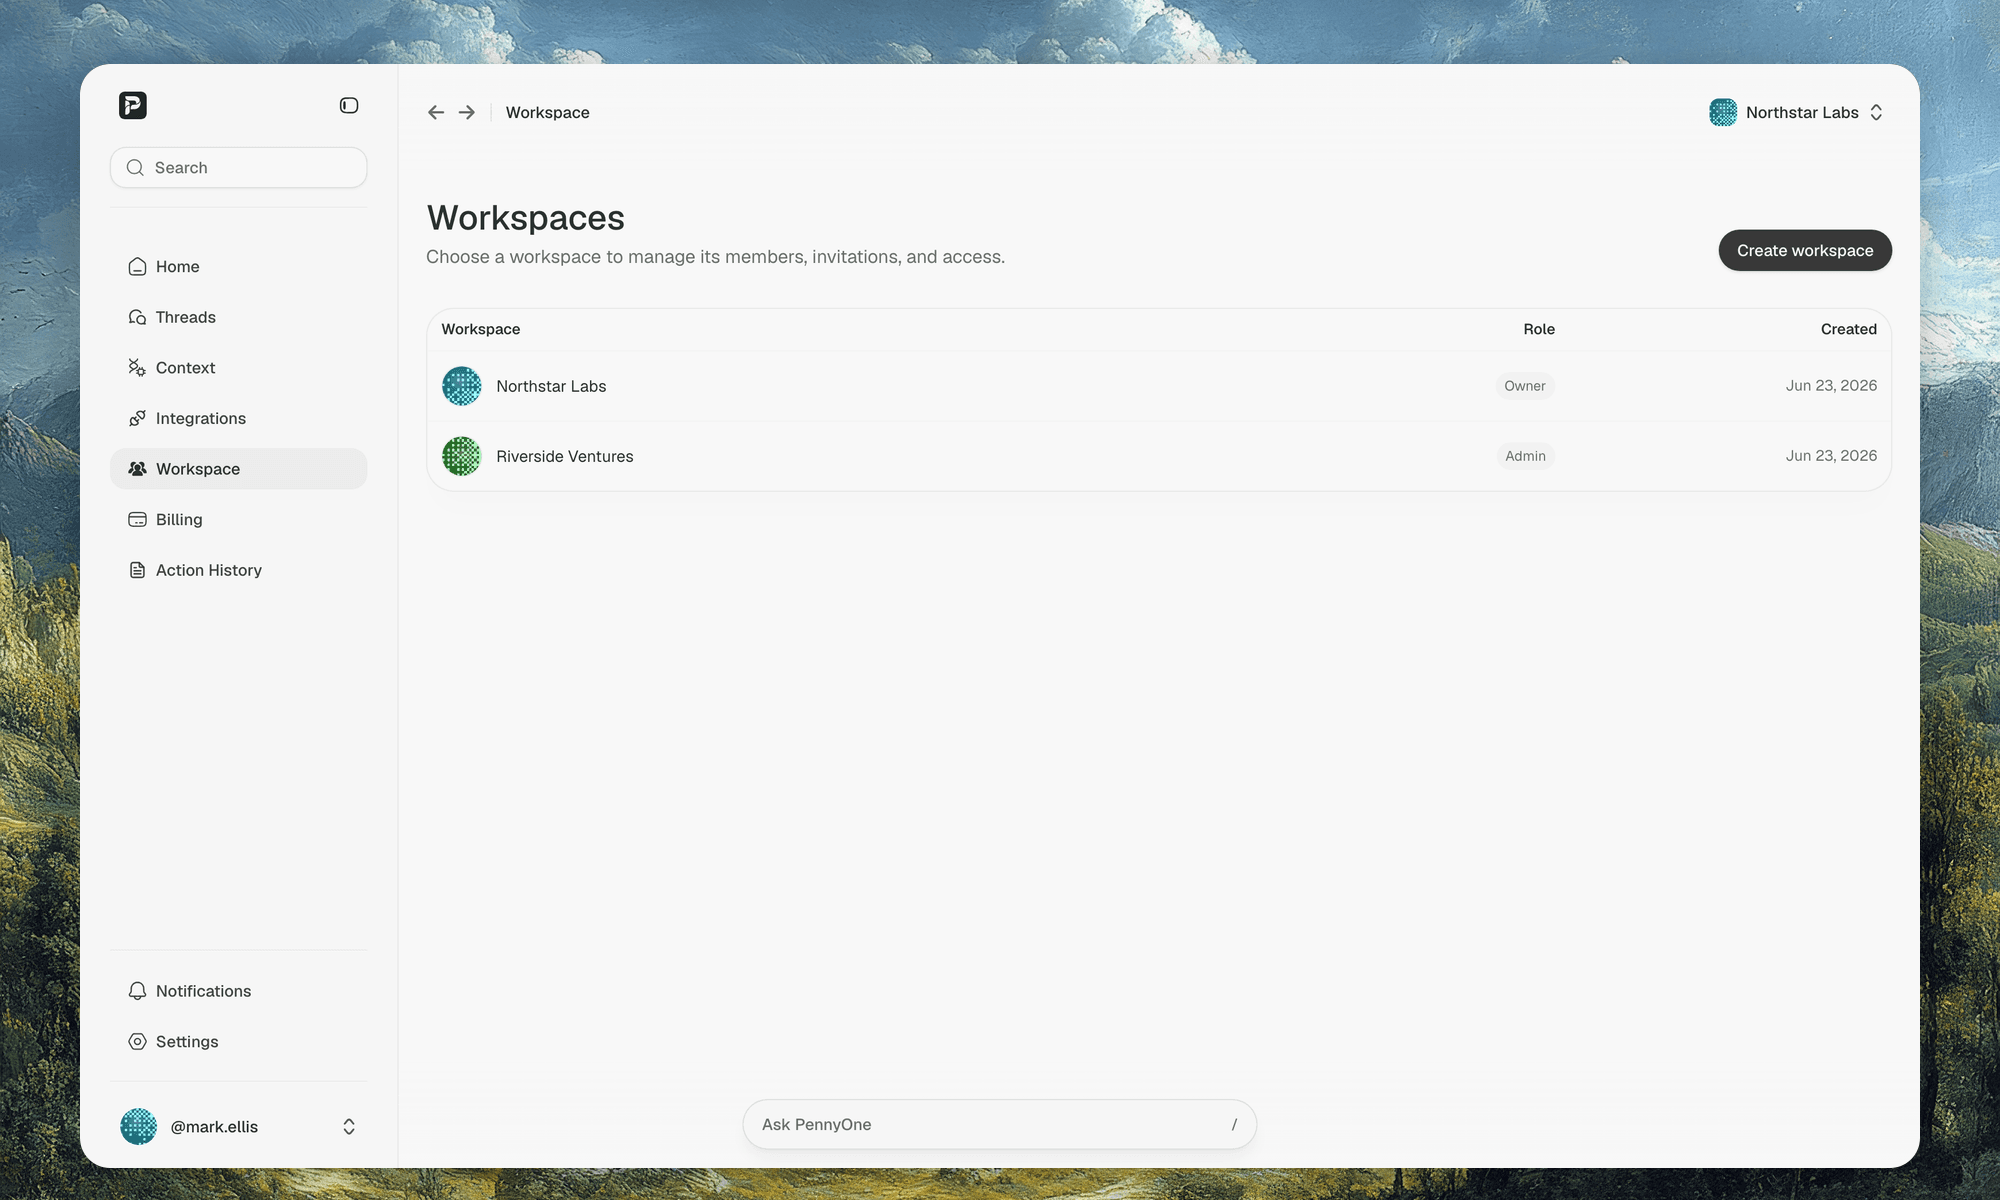2000x1200 pixels.
Task: Select Workspace in the sidebar
Action: click(x=238, y=469)
